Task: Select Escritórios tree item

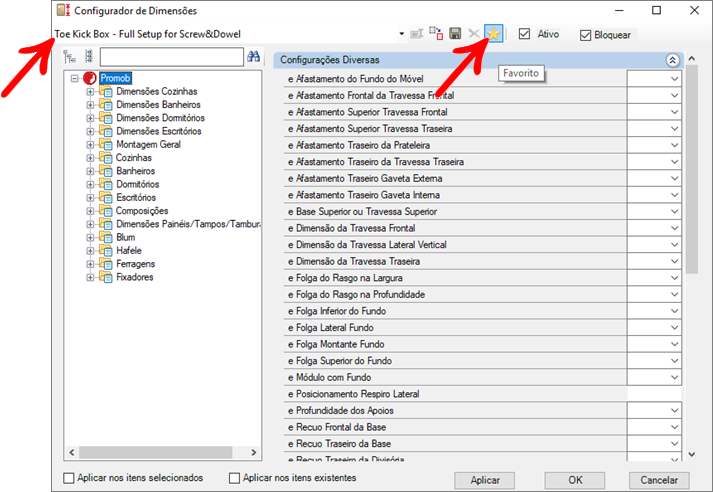Action: point(136,197)
